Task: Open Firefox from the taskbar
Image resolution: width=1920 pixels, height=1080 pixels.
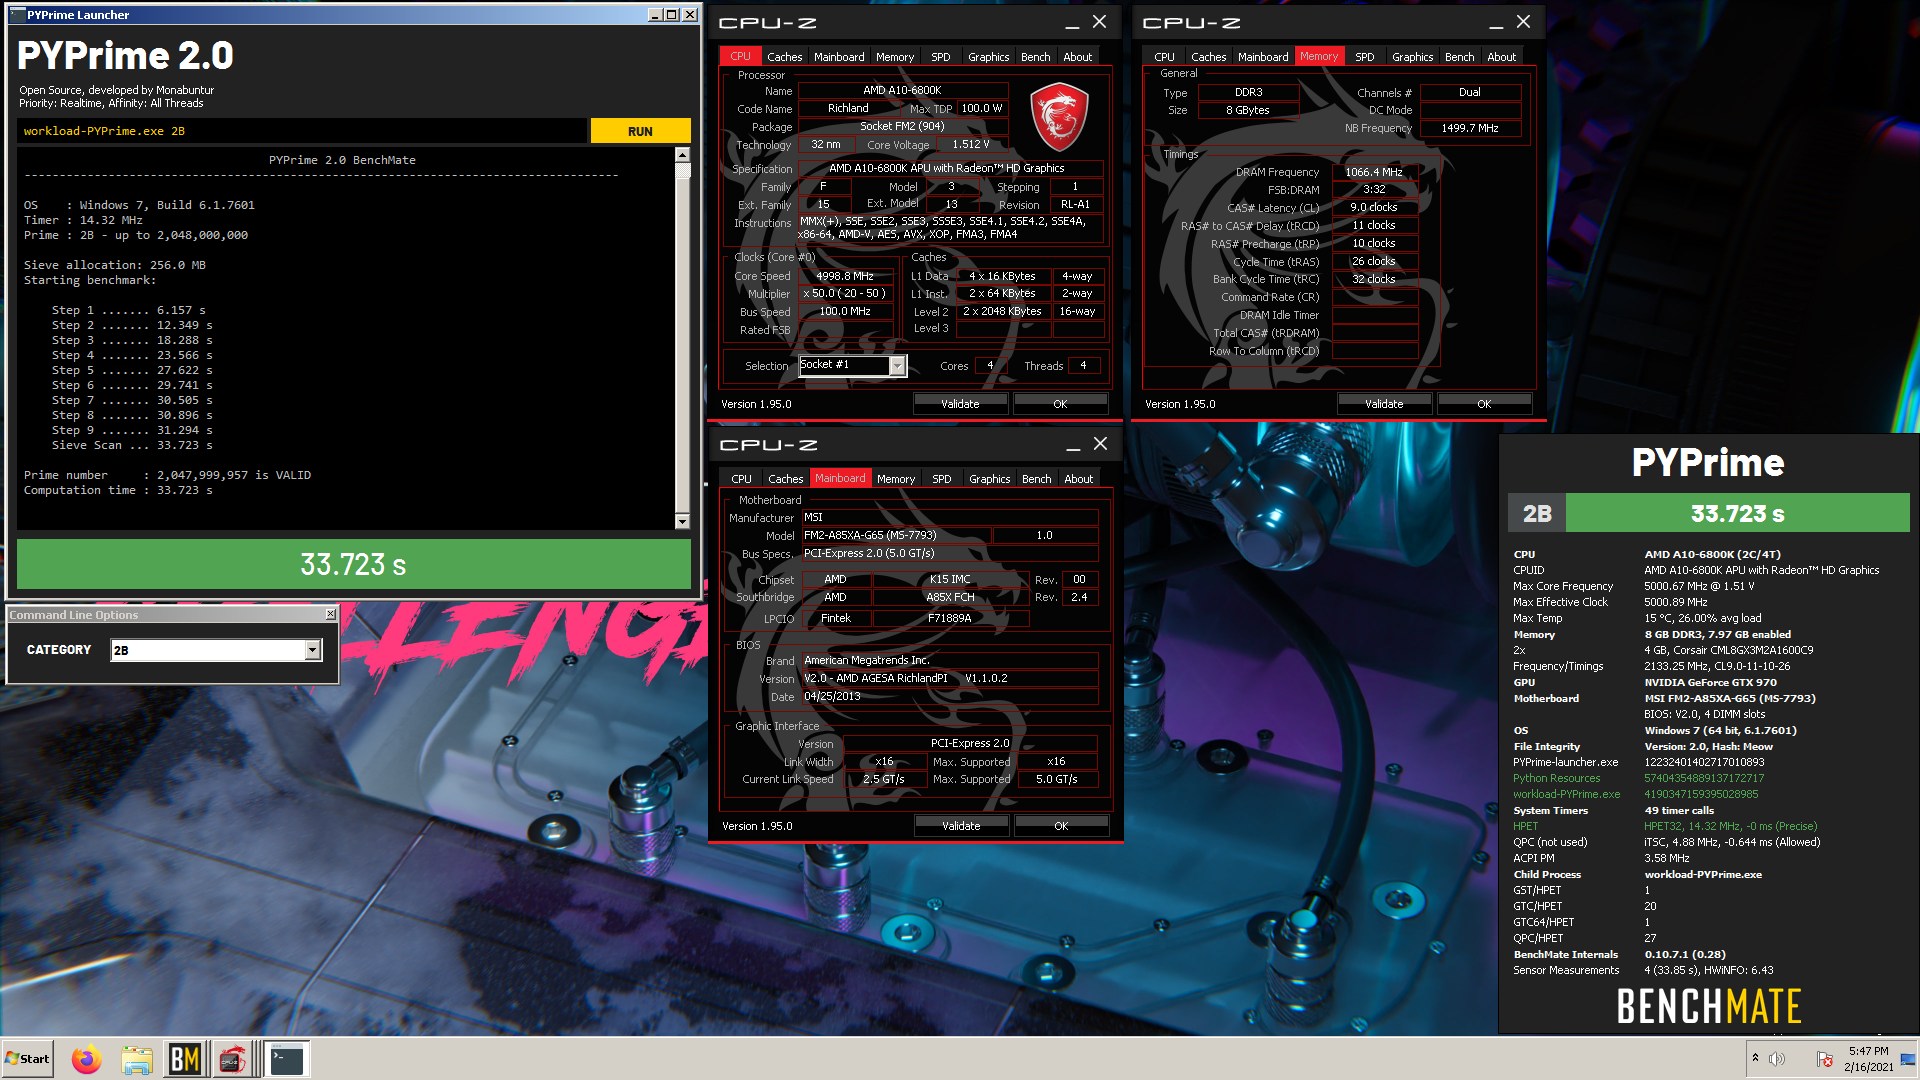Action: click(x=87, y=1059)
